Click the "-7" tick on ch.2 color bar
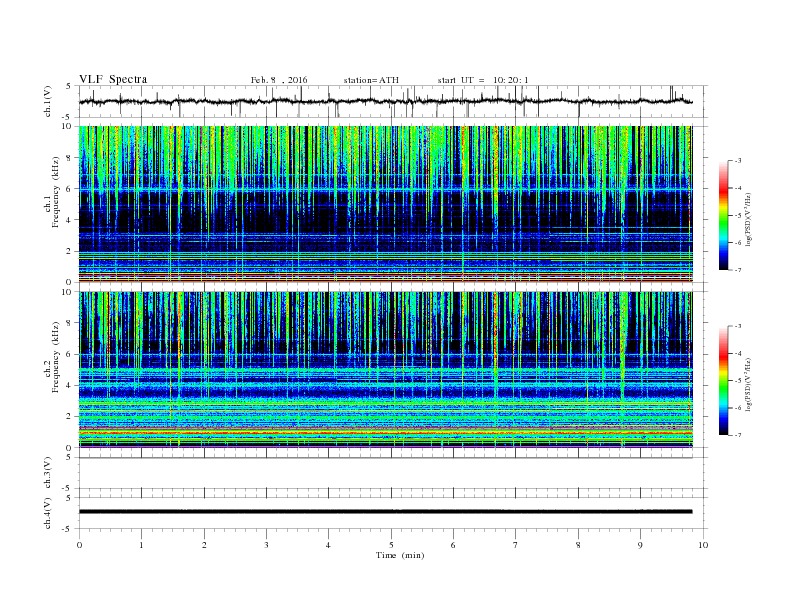792x612 pixels. [737, 435]
